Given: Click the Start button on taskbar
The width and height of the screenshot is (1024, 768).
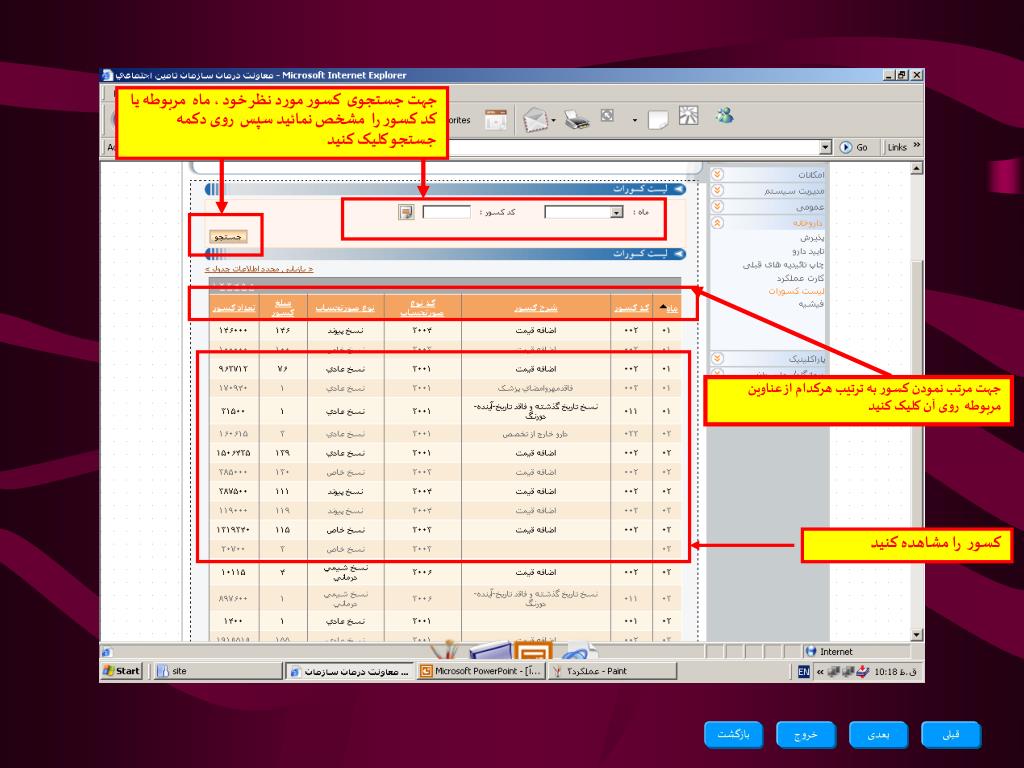Looking at the screenshot, I should pyautogui.click(x=122, y=671).
